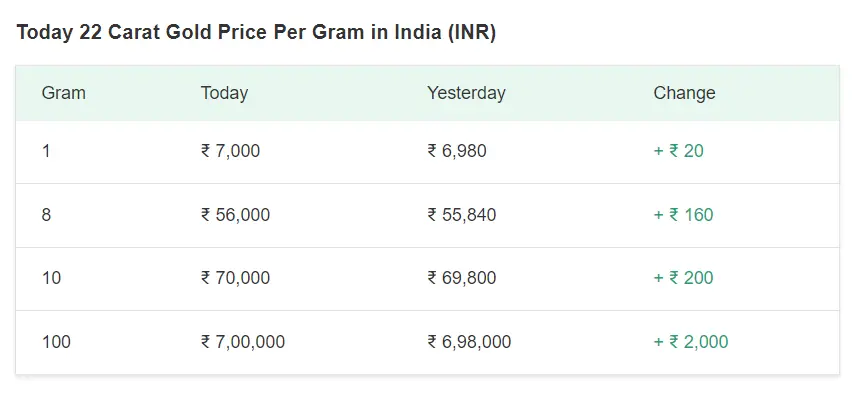Click the table title about 22 Carat Gold Price

[256, 33]
